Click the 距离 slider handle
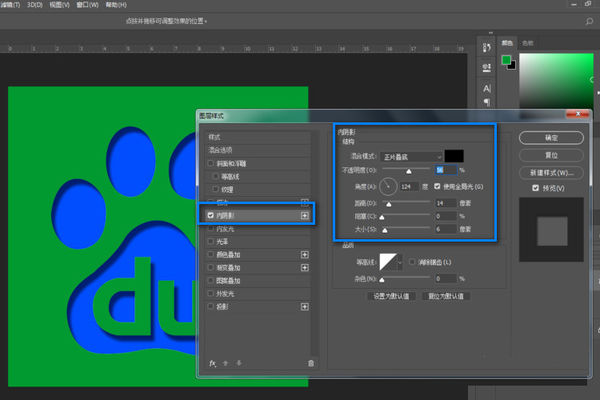The image size is (600, 400). coord(389,204)
